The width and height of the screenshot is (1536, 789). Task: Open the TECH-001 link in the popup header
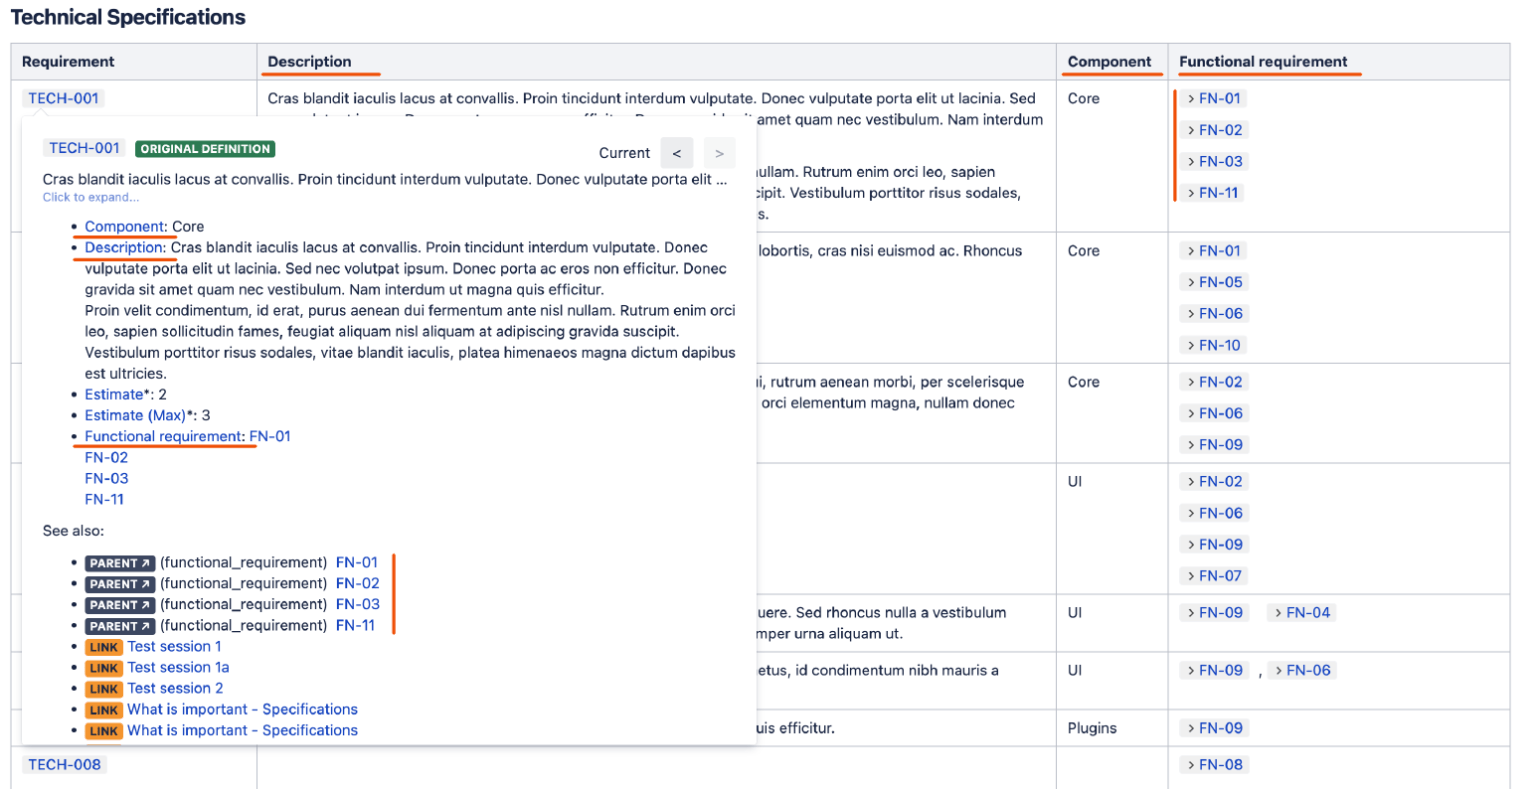click(84, 147)
